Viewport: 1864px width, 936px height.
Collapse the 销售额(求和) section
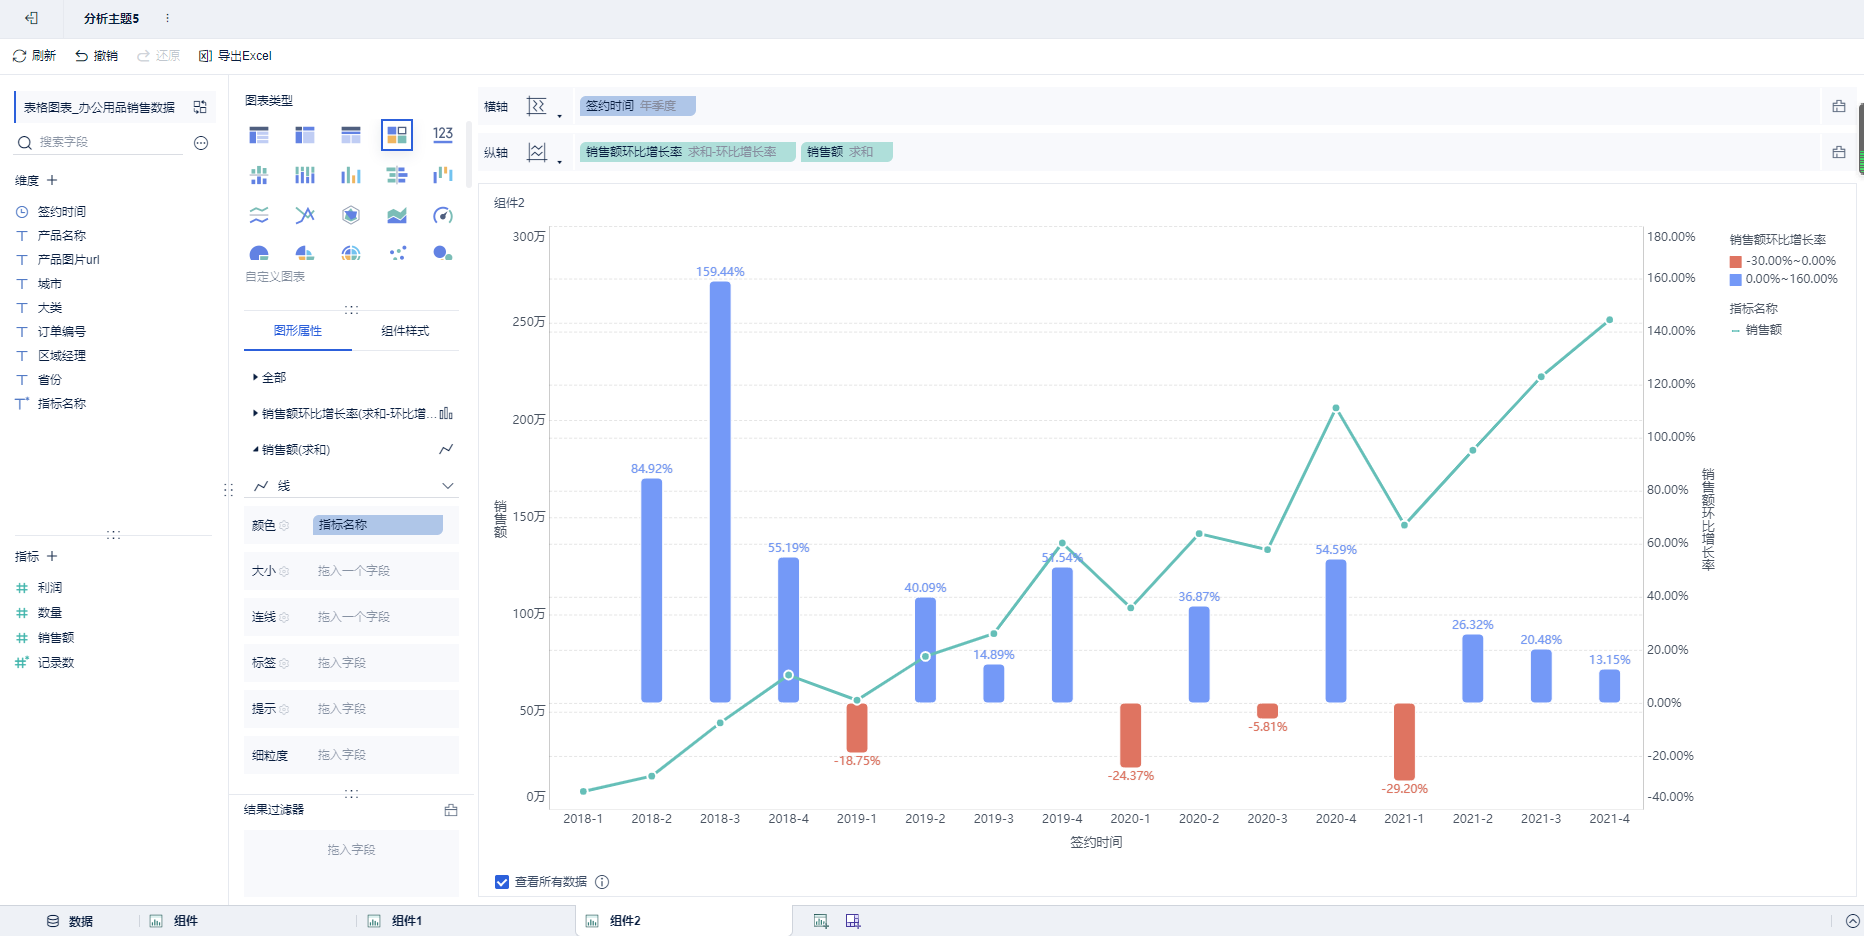[x=291, y=450]
